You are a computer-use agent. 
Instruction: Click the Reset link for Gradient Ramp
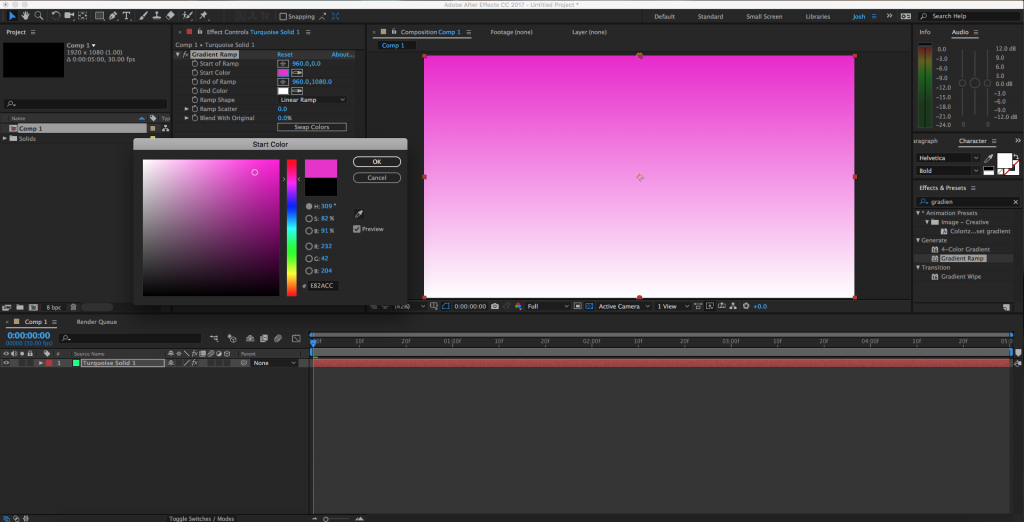tap(285, 55)
